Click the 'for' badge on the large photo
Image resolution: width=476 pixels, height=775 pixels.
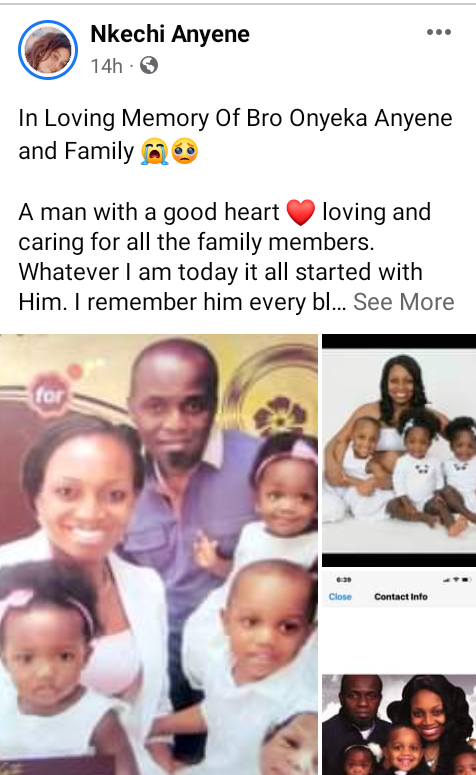click(50, 394)
